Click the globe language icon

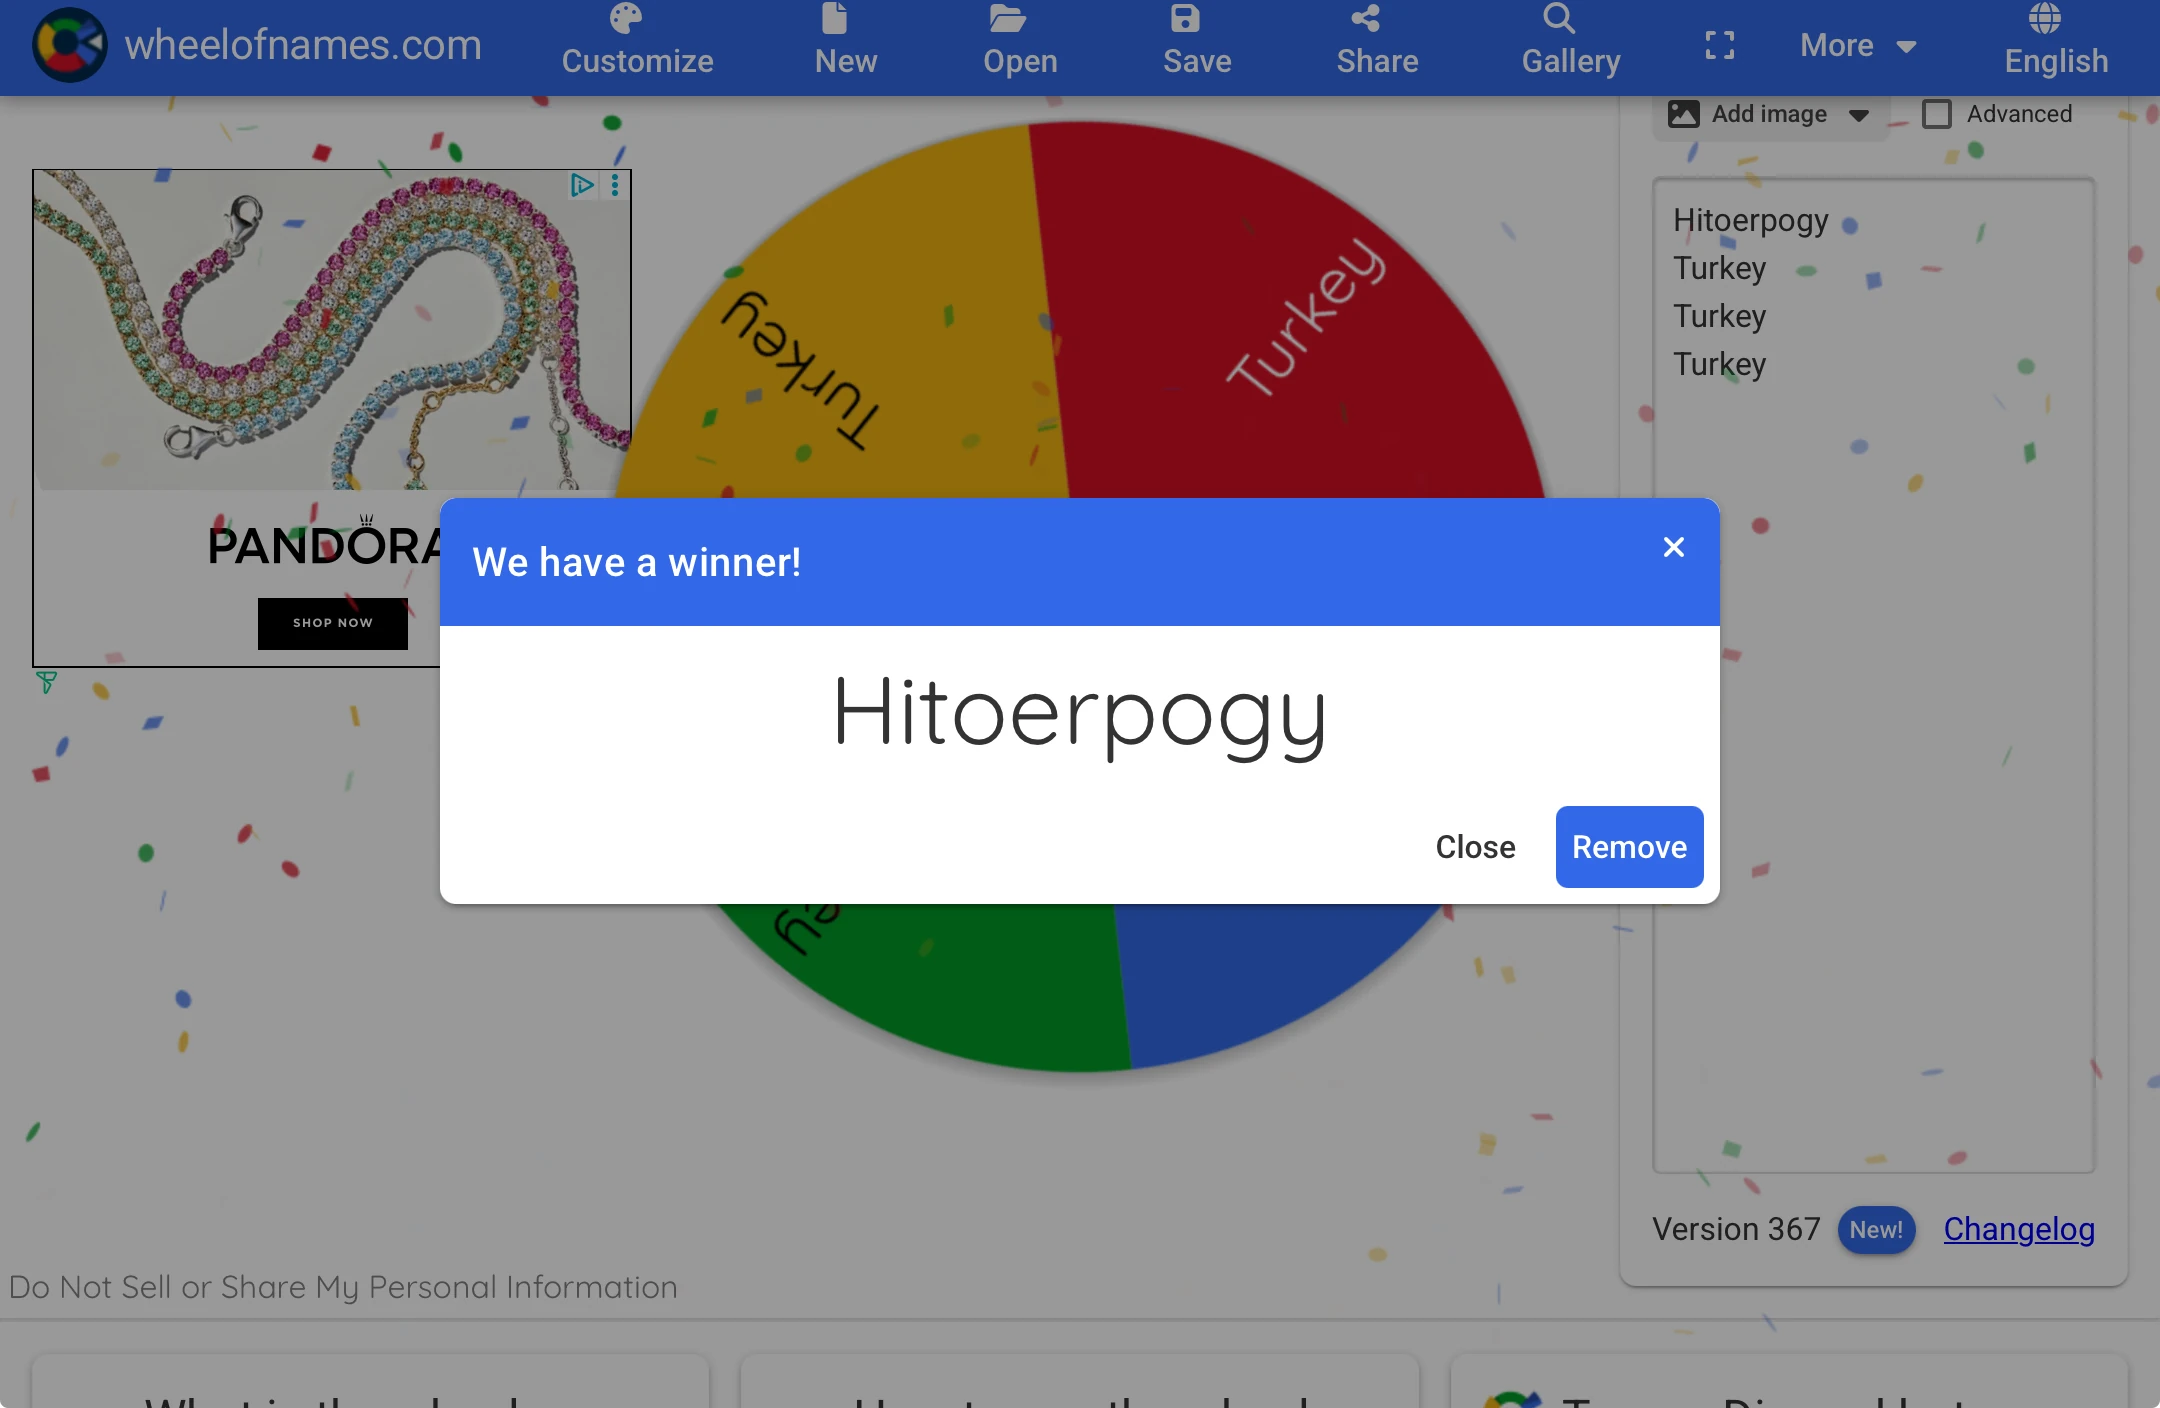tap(2044, 18)
